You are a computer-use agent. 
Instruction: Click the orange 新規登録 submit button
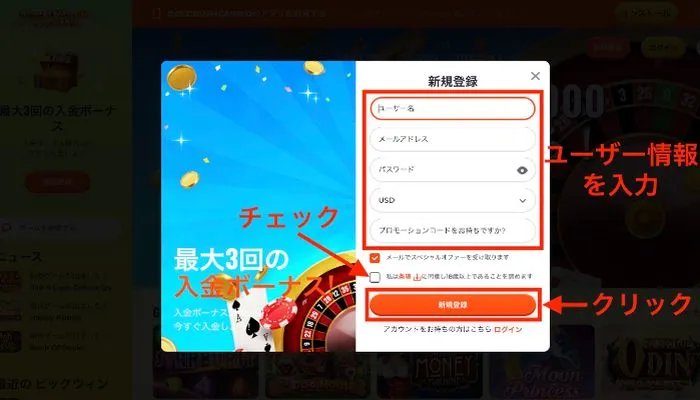pyautogui.click(x=453, y=305)
